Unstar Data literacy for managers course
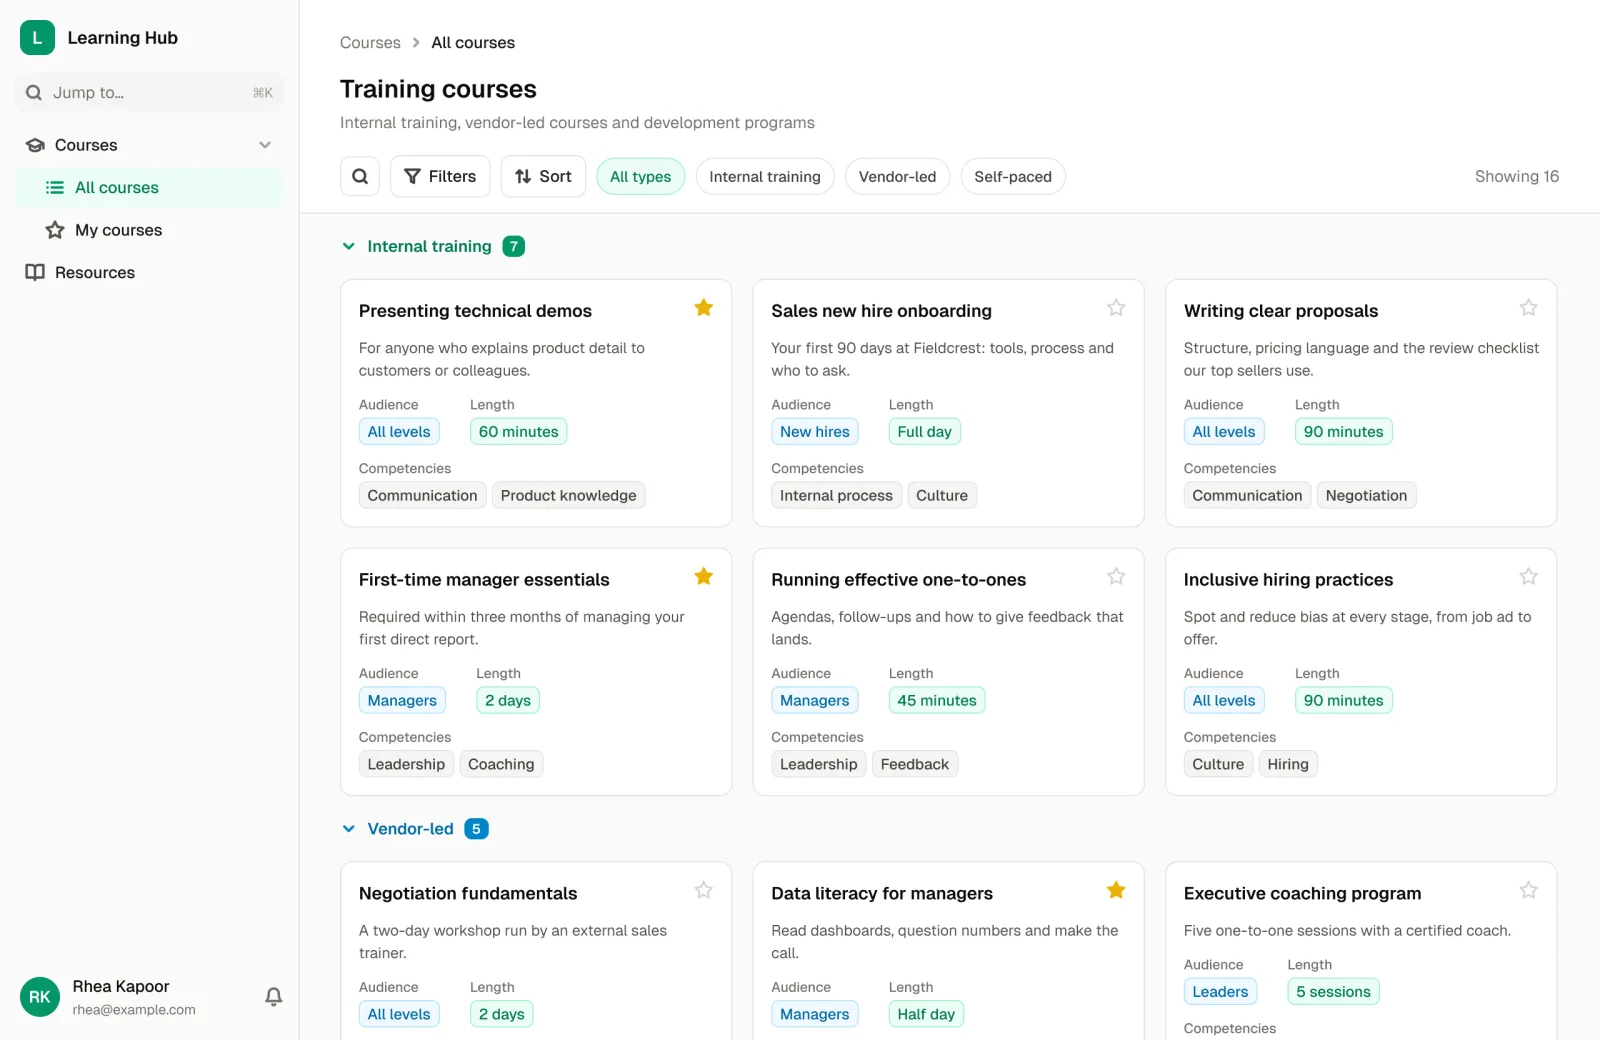The width and height of the screenshot is (1600, 1040). click(x=1116, y=890)
